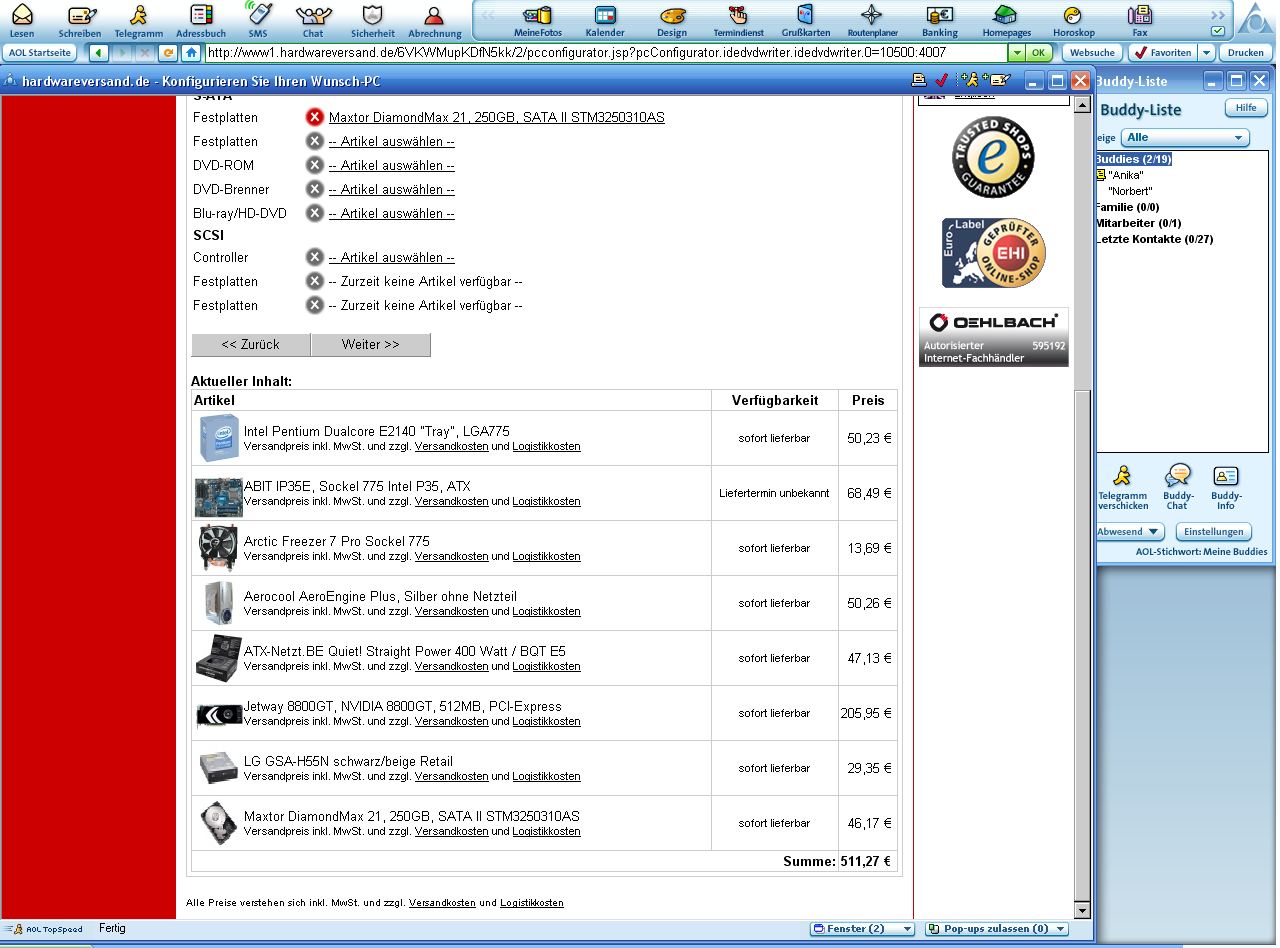Click the Websuche button
This screenshot has height=948, width=1280.
point(1092,52)
